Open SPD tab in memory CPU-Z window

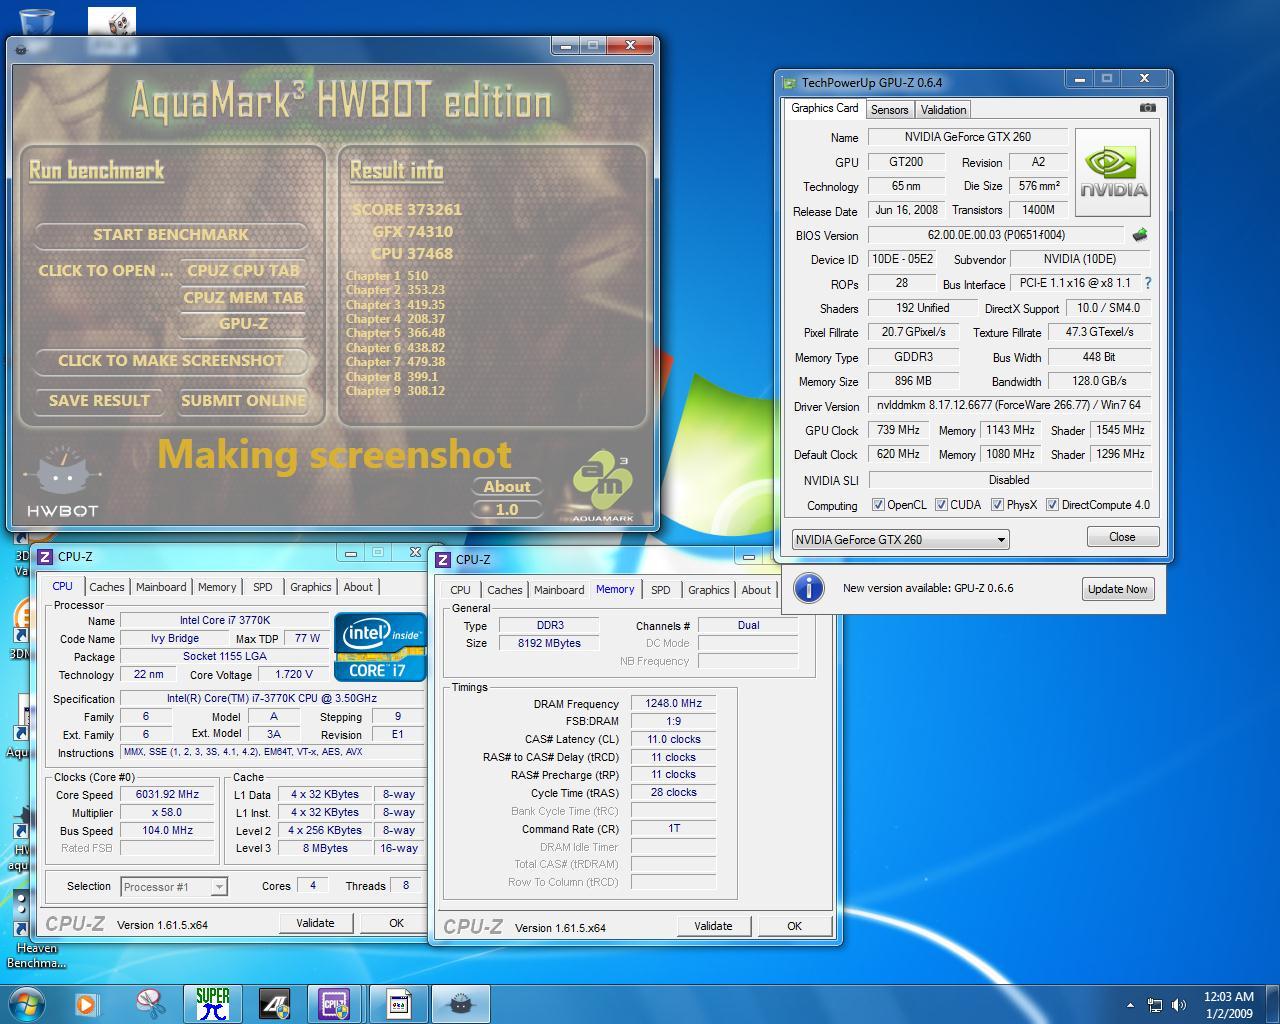click(x=661, y=590)
